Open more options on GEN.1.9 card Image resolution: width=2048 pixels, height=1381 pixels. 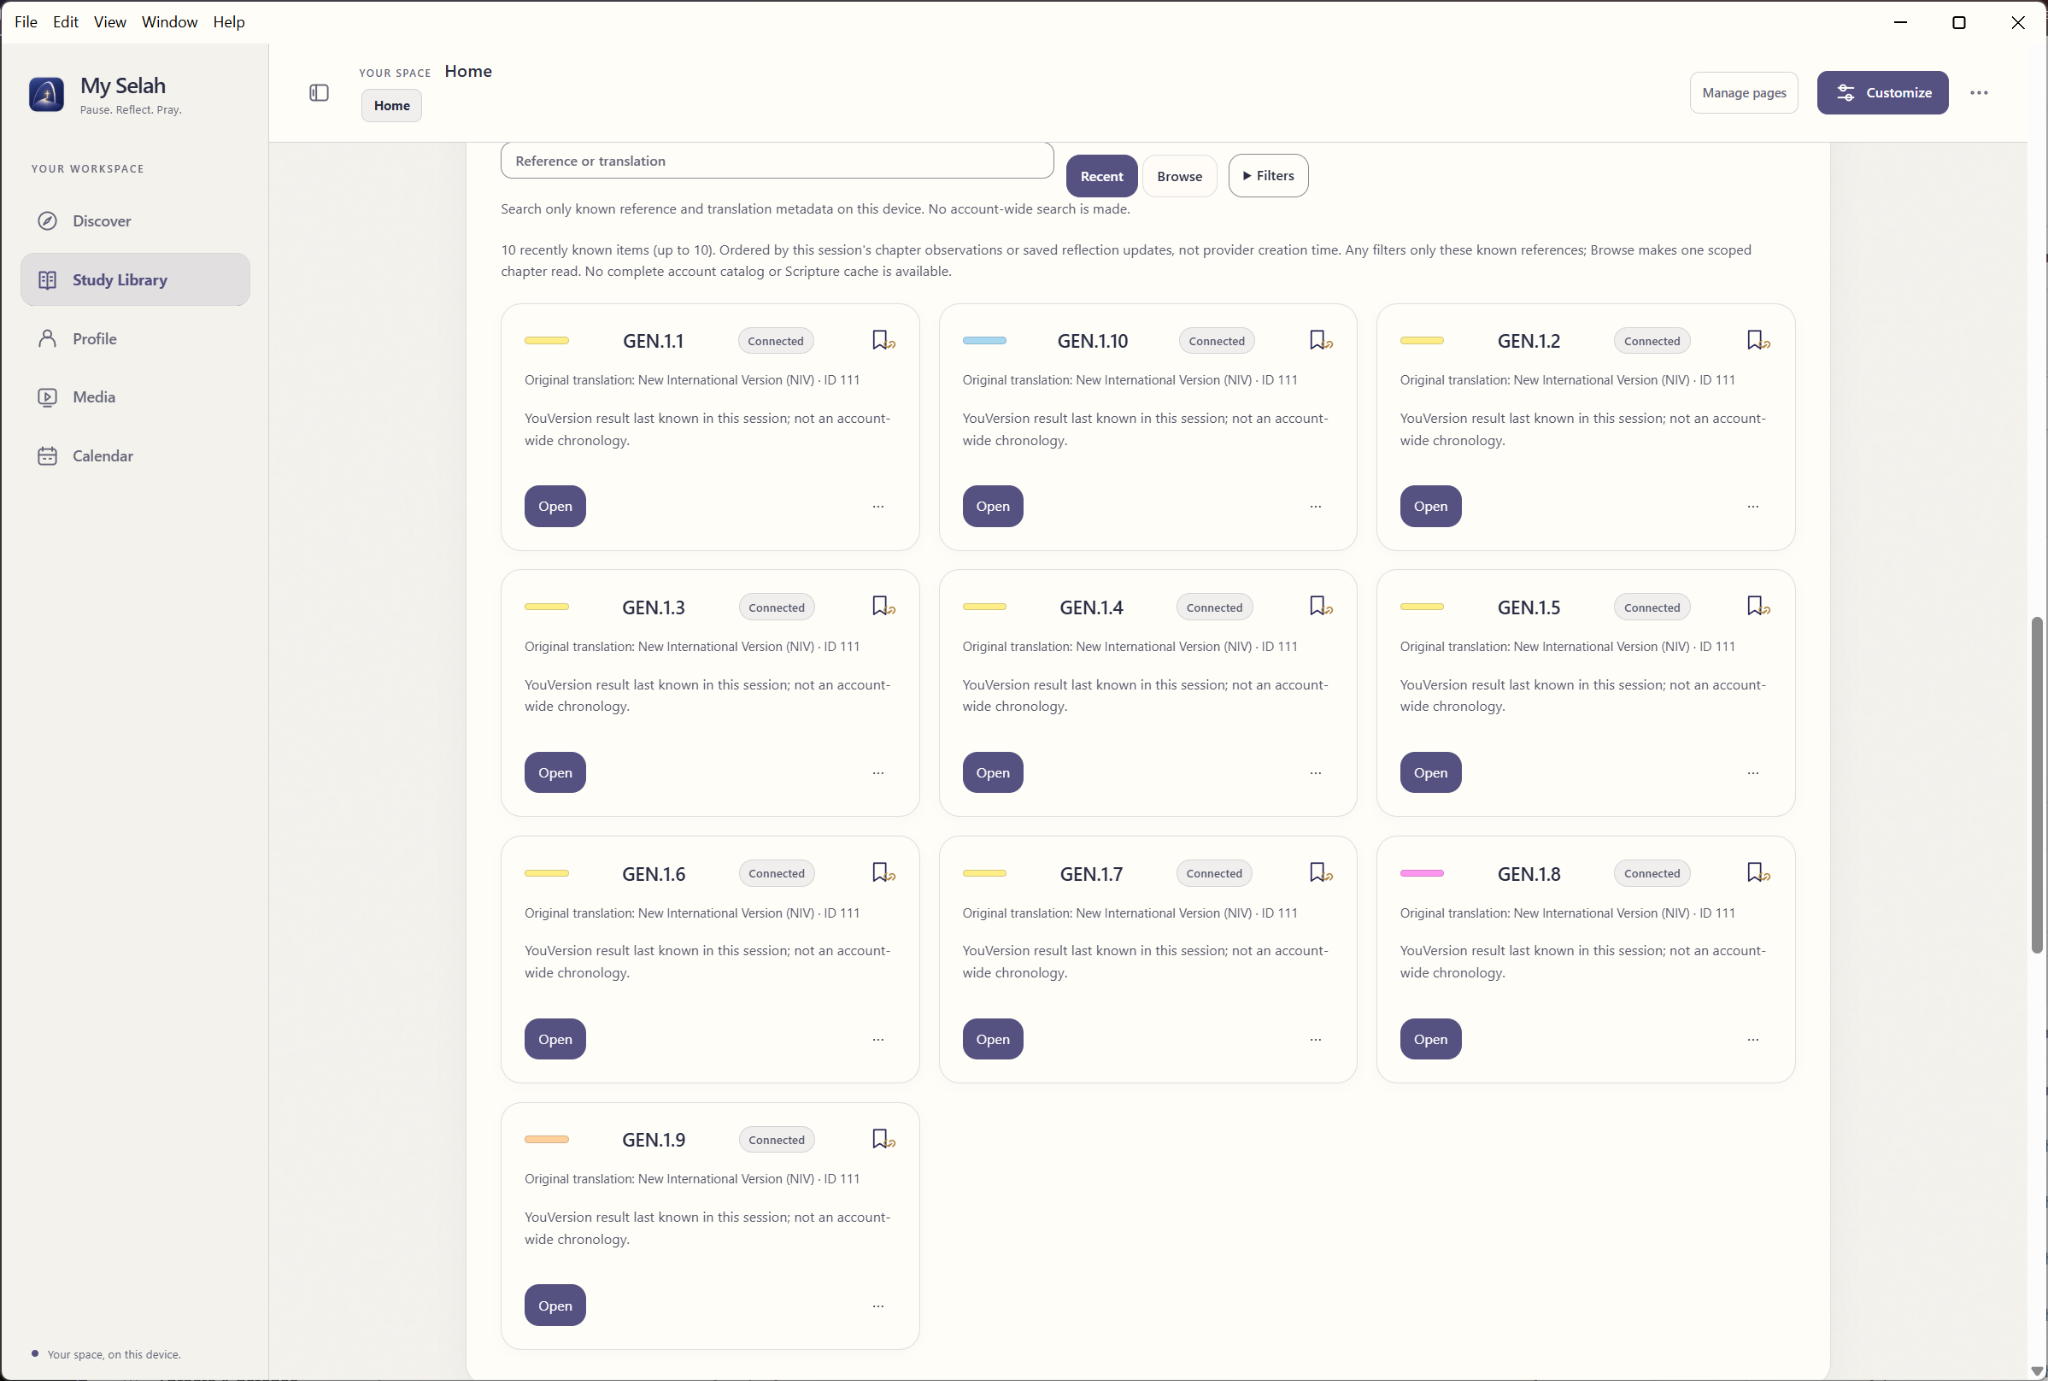(x=878, y=1306)
